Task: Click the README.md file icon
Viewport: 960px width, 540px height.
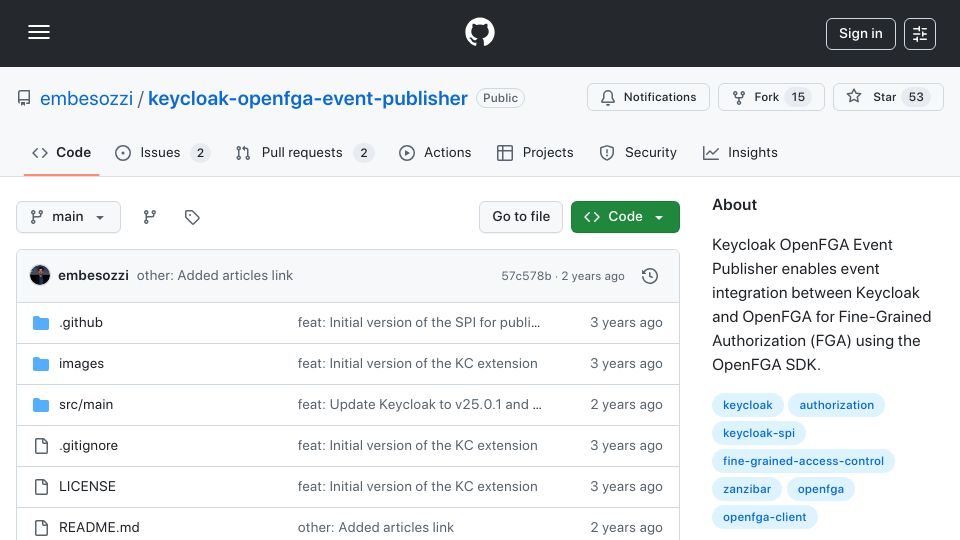Action: click(x=41, y=527)
